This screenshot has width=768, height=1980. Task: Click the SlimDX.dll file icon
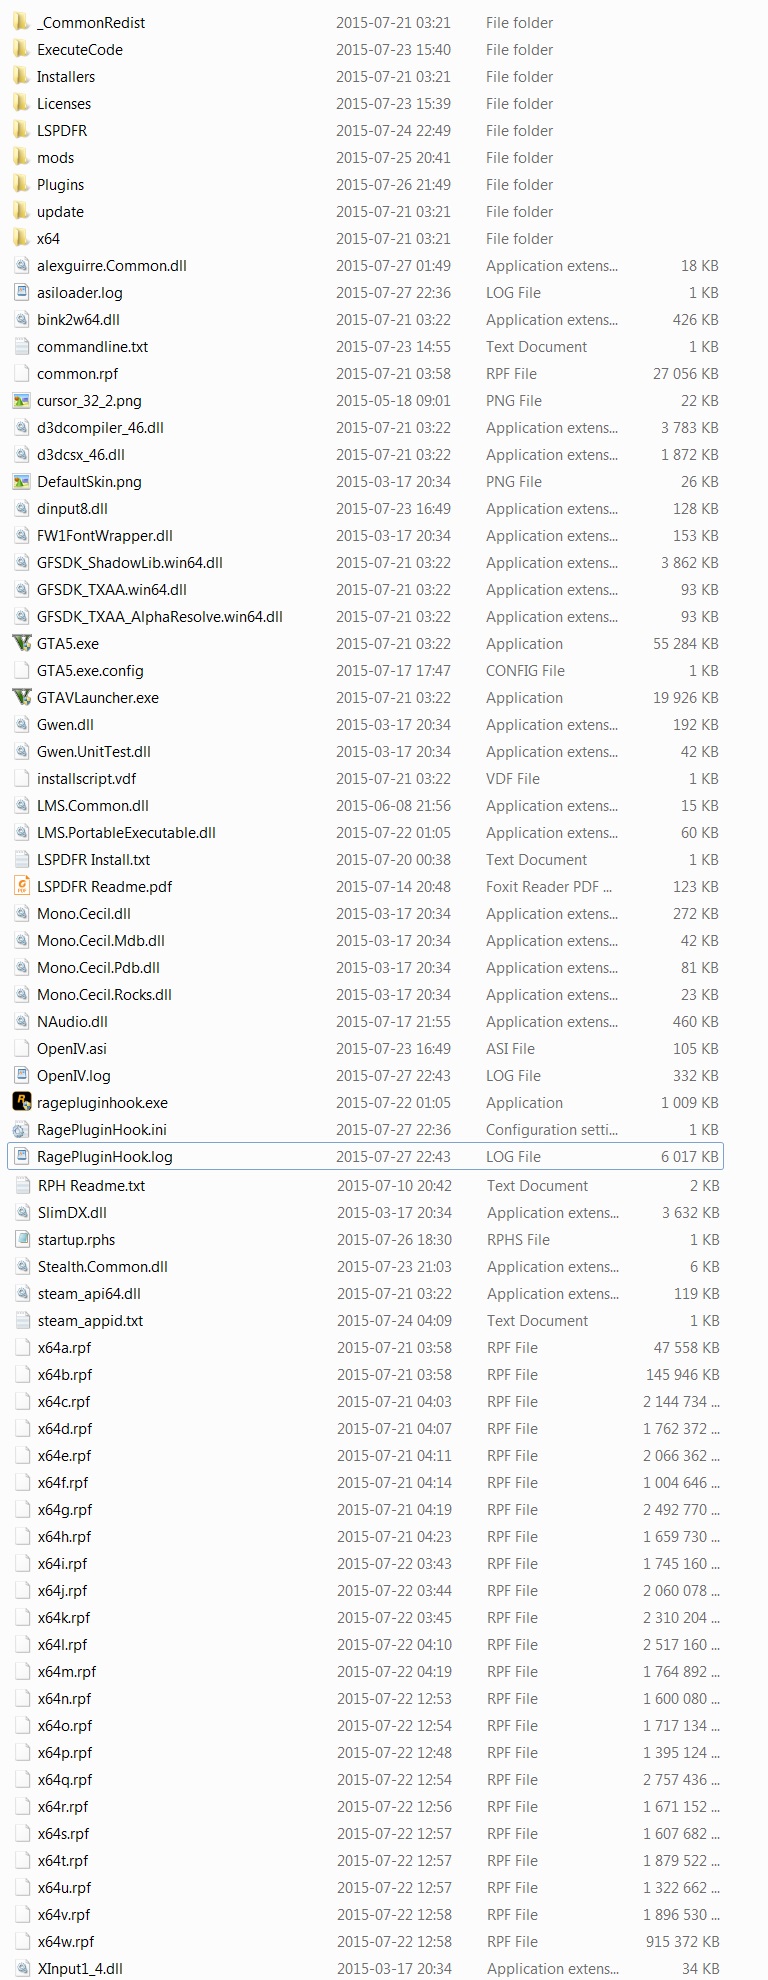(x=21, y=1212)
